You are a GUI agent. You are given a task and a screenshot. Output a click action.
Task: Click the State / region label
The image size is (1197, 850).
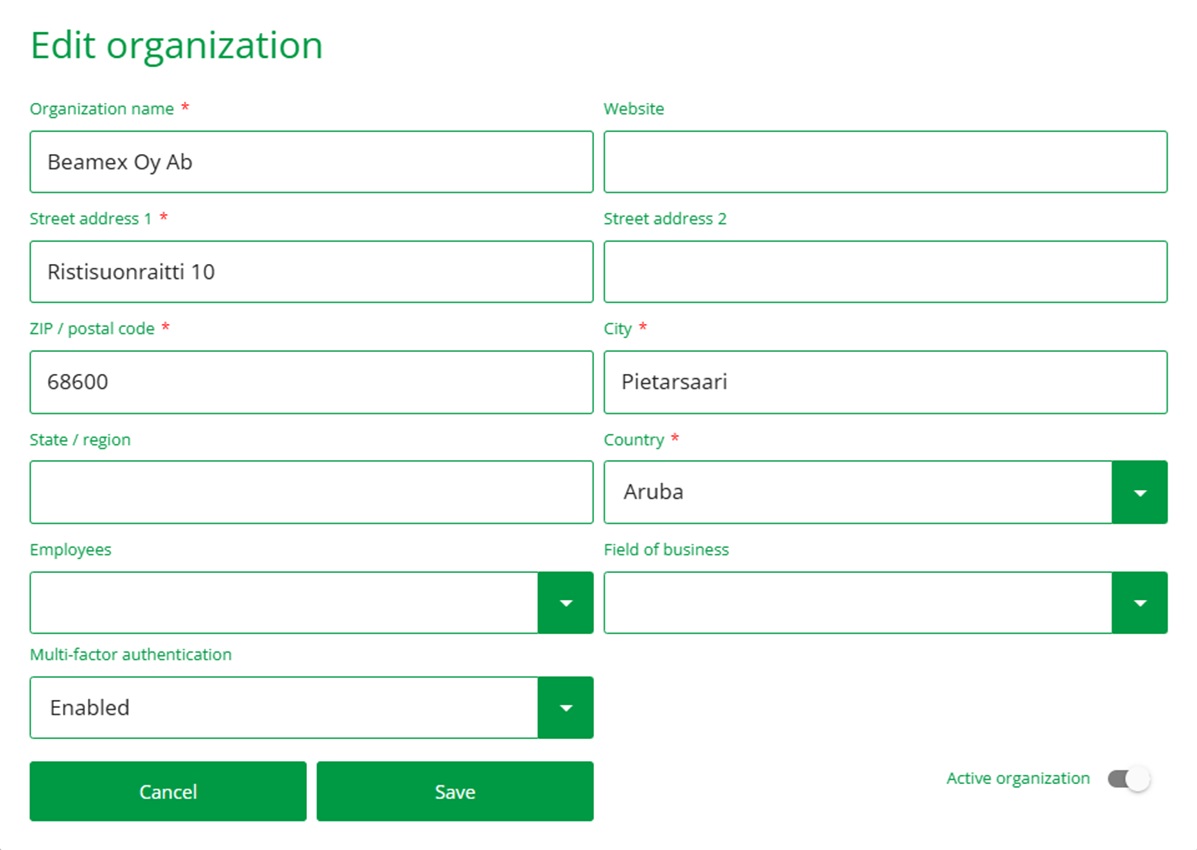pos(80,440)
